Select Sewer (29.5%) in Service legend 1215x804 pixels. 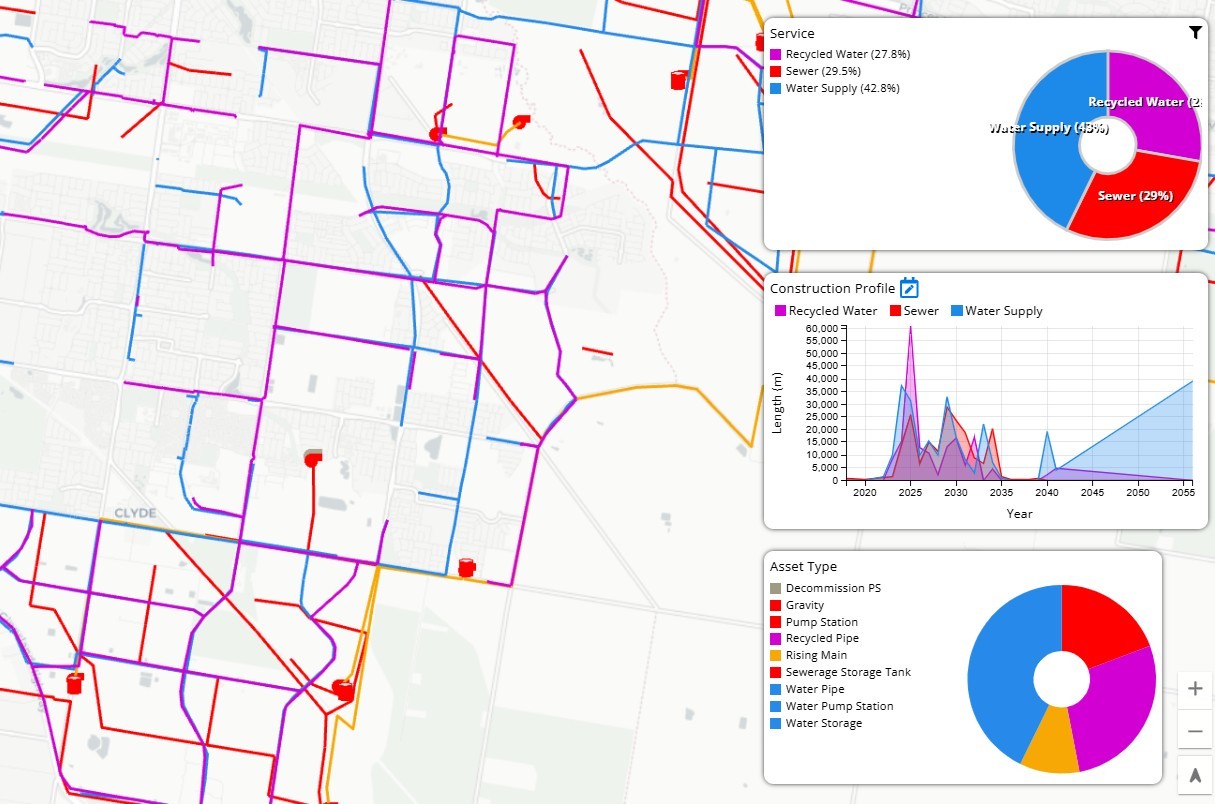point(822,71)
